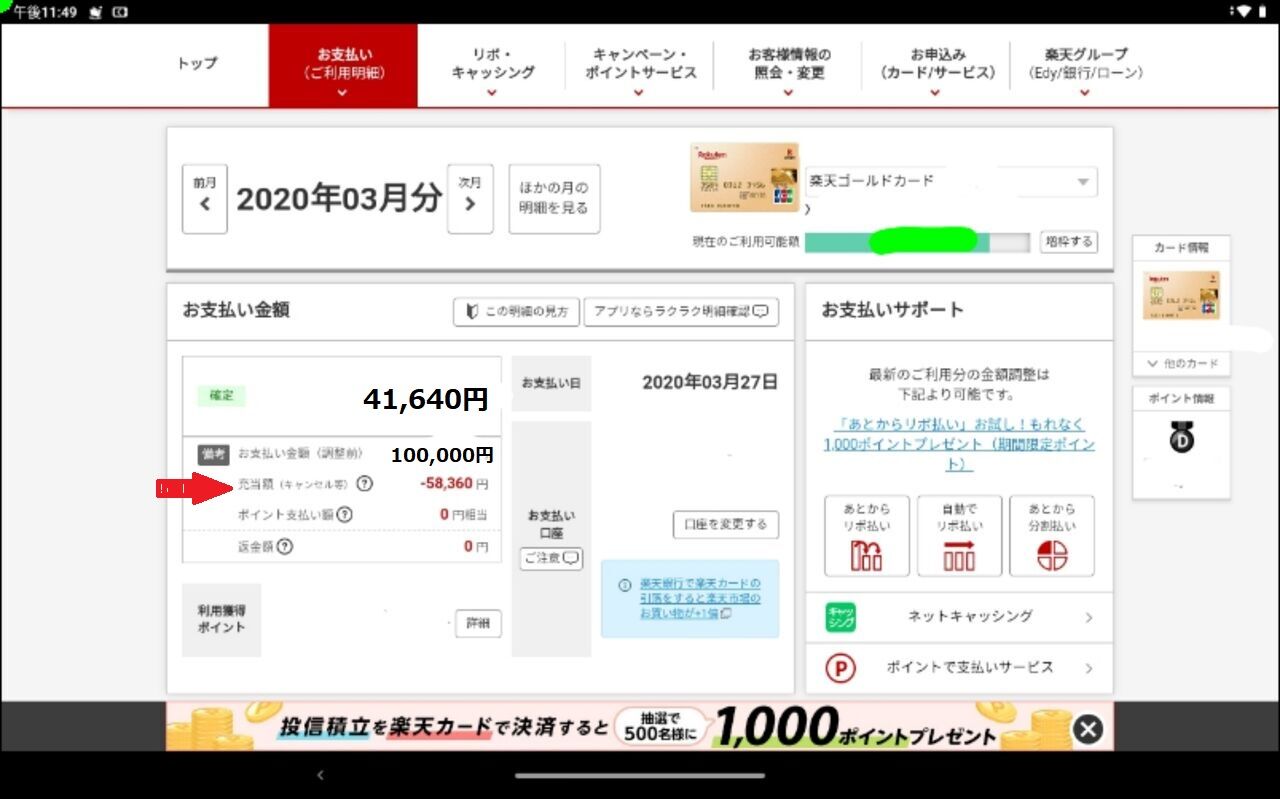Viewport: 1280px width, 799px height.
Task: Open the 楽天ゴールドカード card selector dropdown
Action: pyautogui.click(x=951, y=182)
